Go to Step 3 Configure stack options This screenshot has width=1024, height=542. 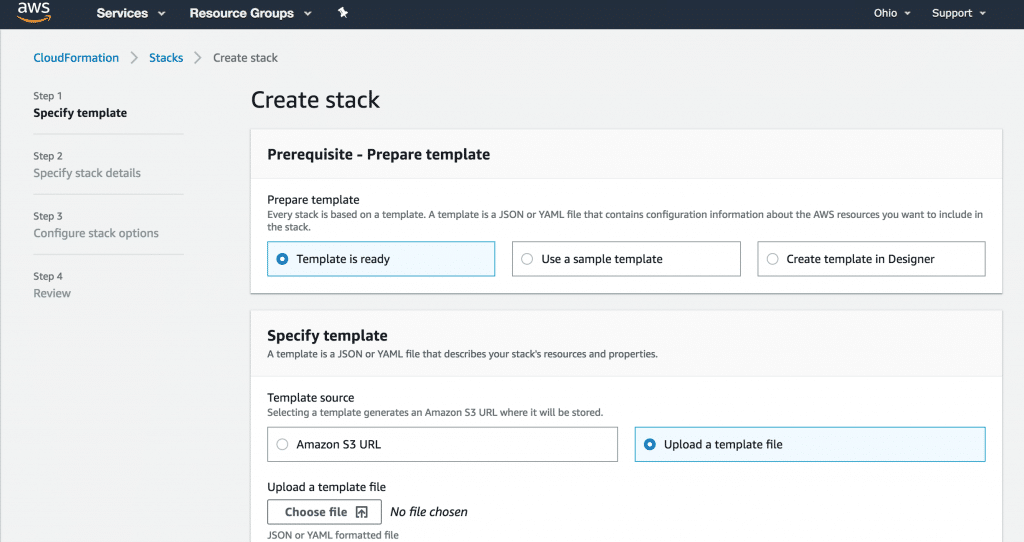tap(96, 233)
